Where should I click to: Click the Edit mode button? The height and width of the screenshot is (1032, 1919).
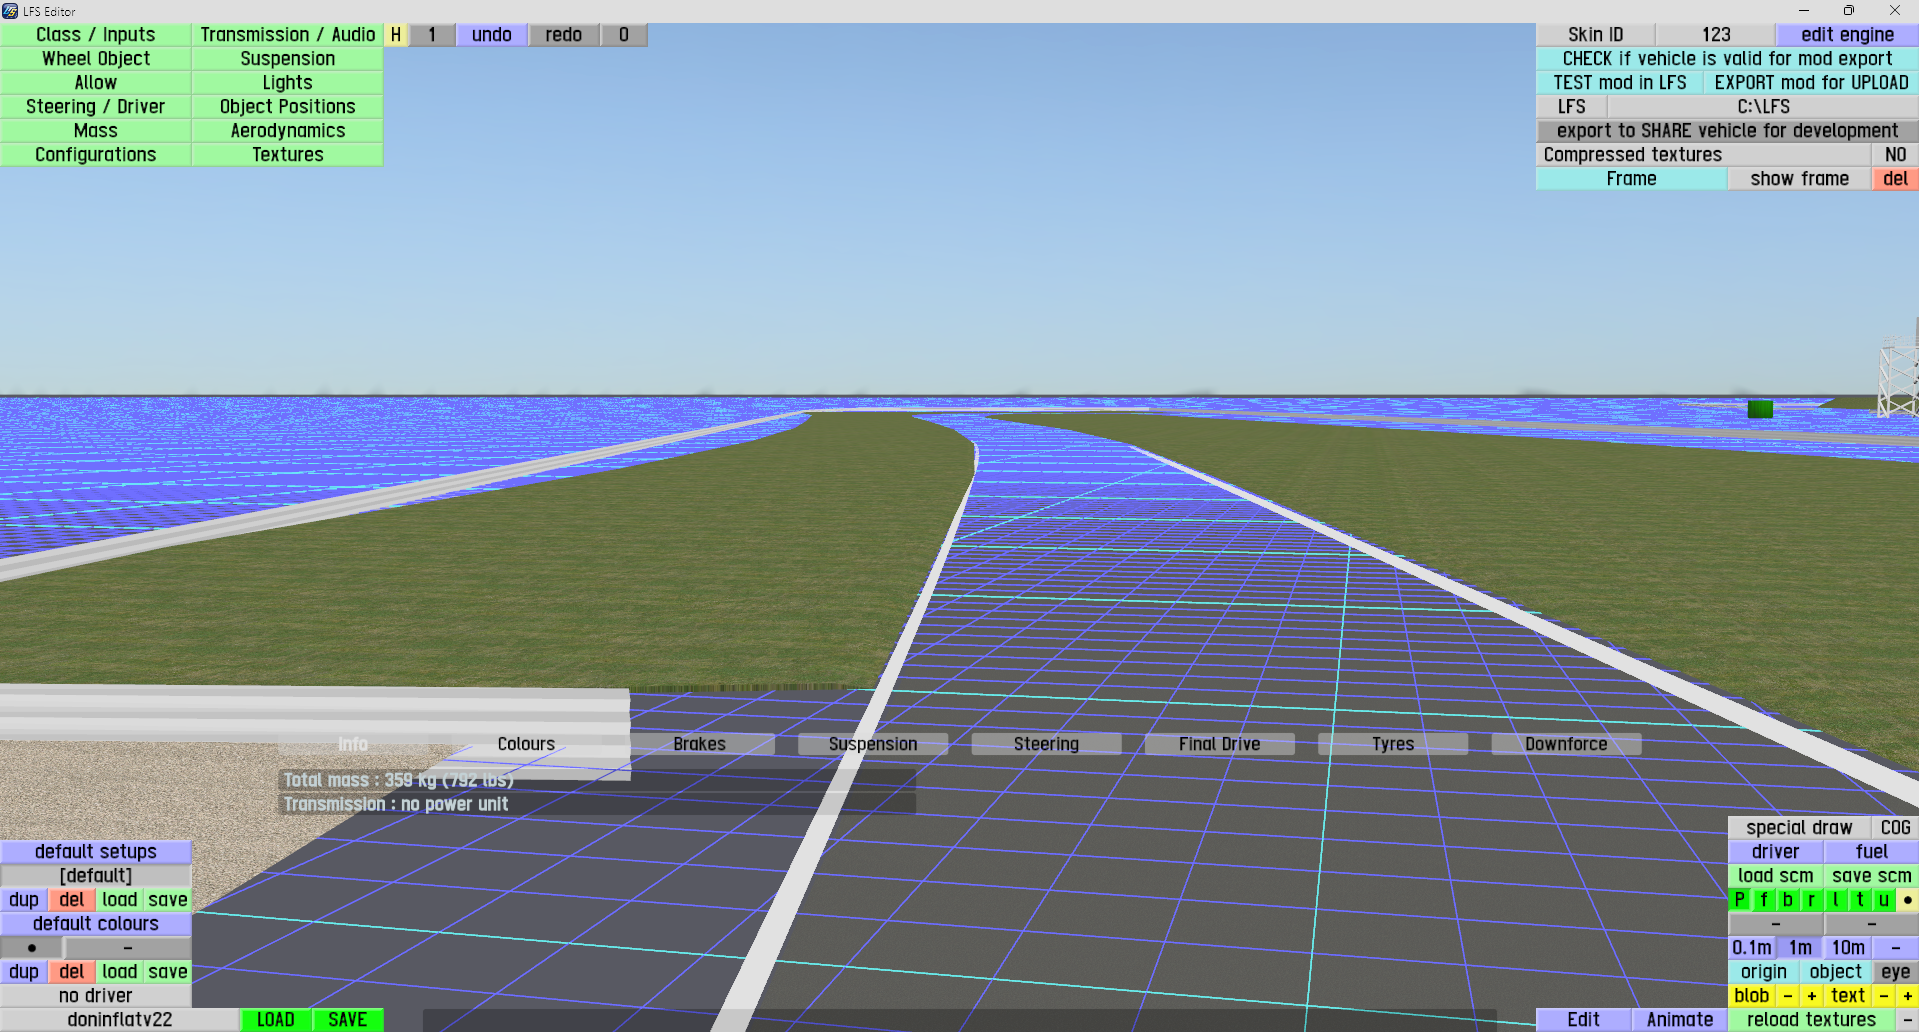pyautogui.click(x=1584, y=1020)
